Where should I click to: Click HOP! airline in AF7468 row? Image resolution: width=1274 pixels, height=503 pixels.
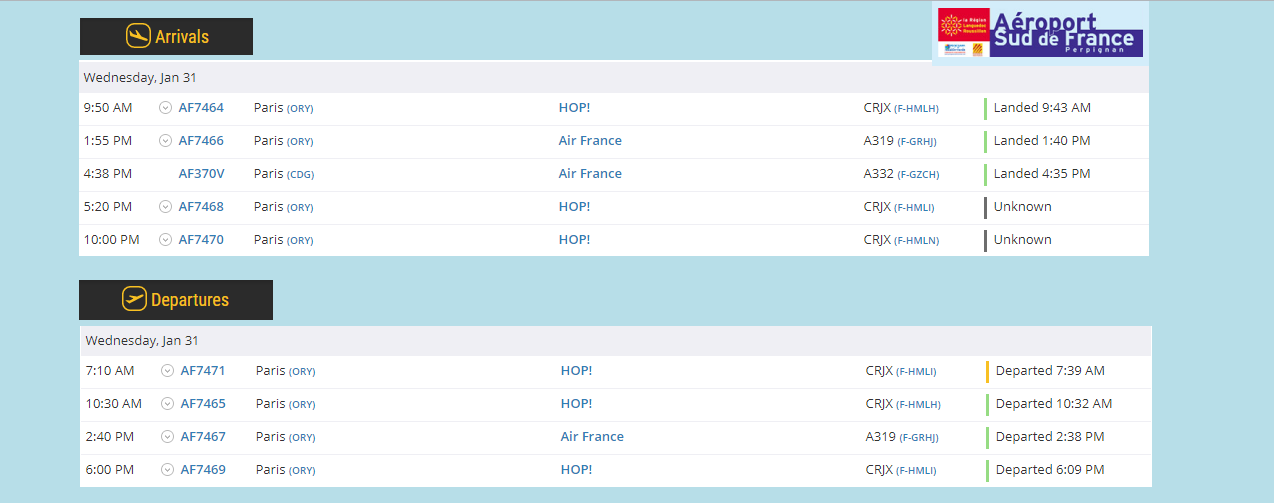coord(574,207)
